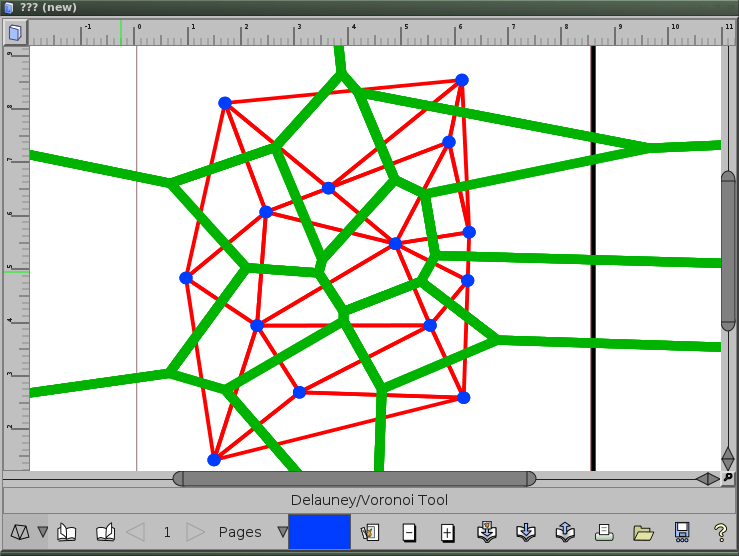Open the tool selection dropdown arrow
The height and width of the screenshot is (556, 739).
[42, 532]
